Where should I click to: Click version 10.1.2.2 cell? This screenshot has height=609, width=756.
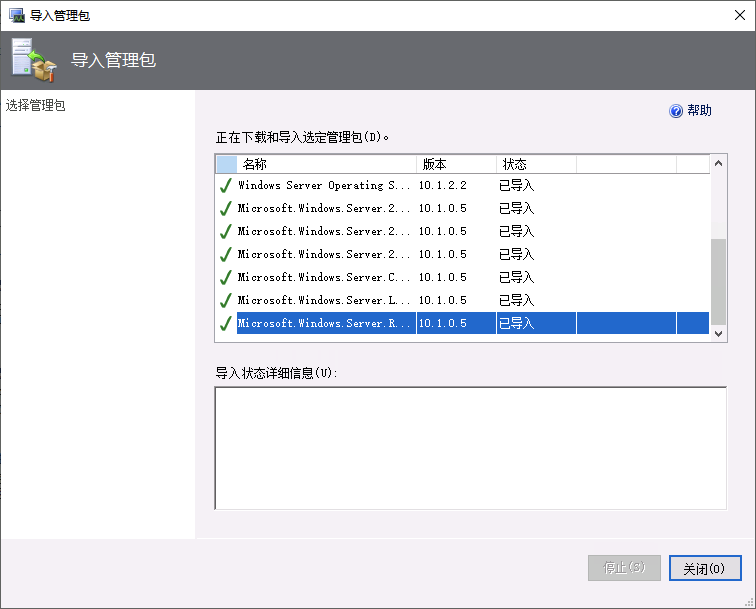coord(443,185)
